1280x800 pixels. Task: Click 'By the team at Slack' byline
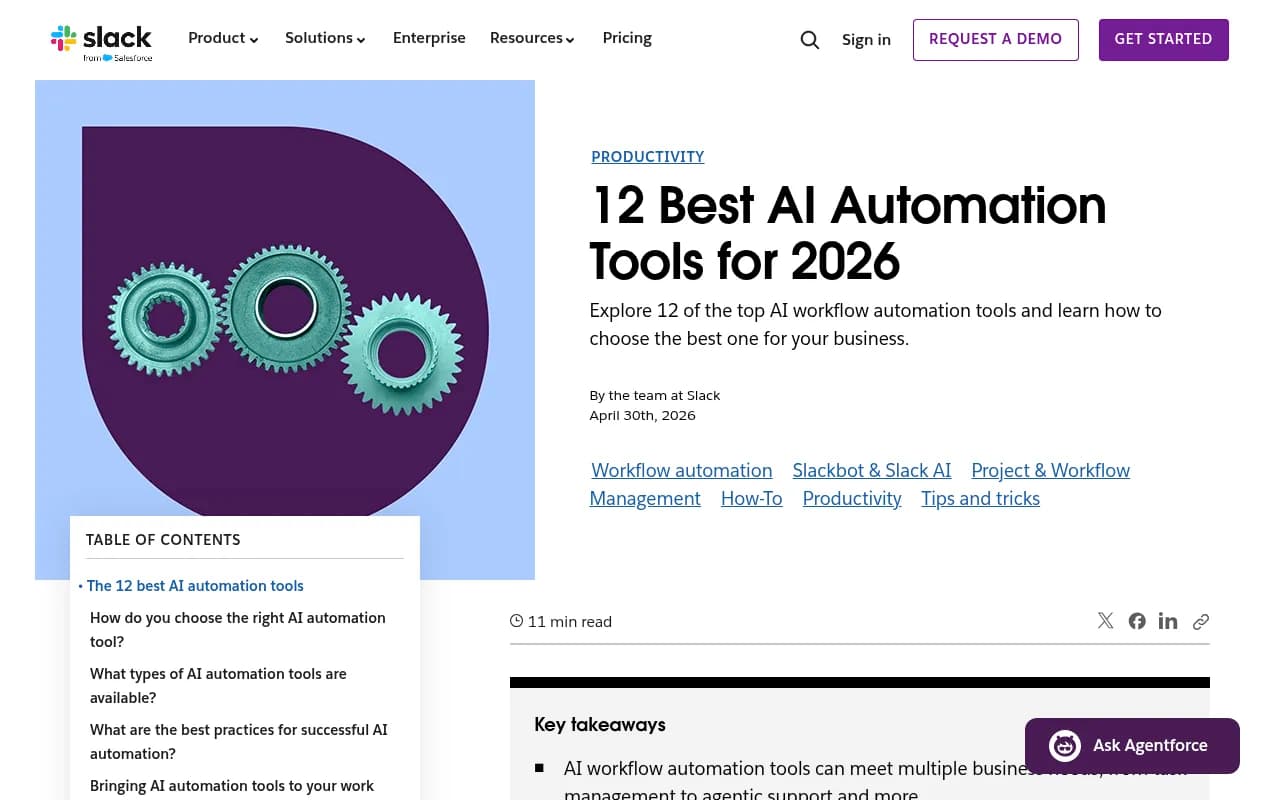(x=655, y=395)
